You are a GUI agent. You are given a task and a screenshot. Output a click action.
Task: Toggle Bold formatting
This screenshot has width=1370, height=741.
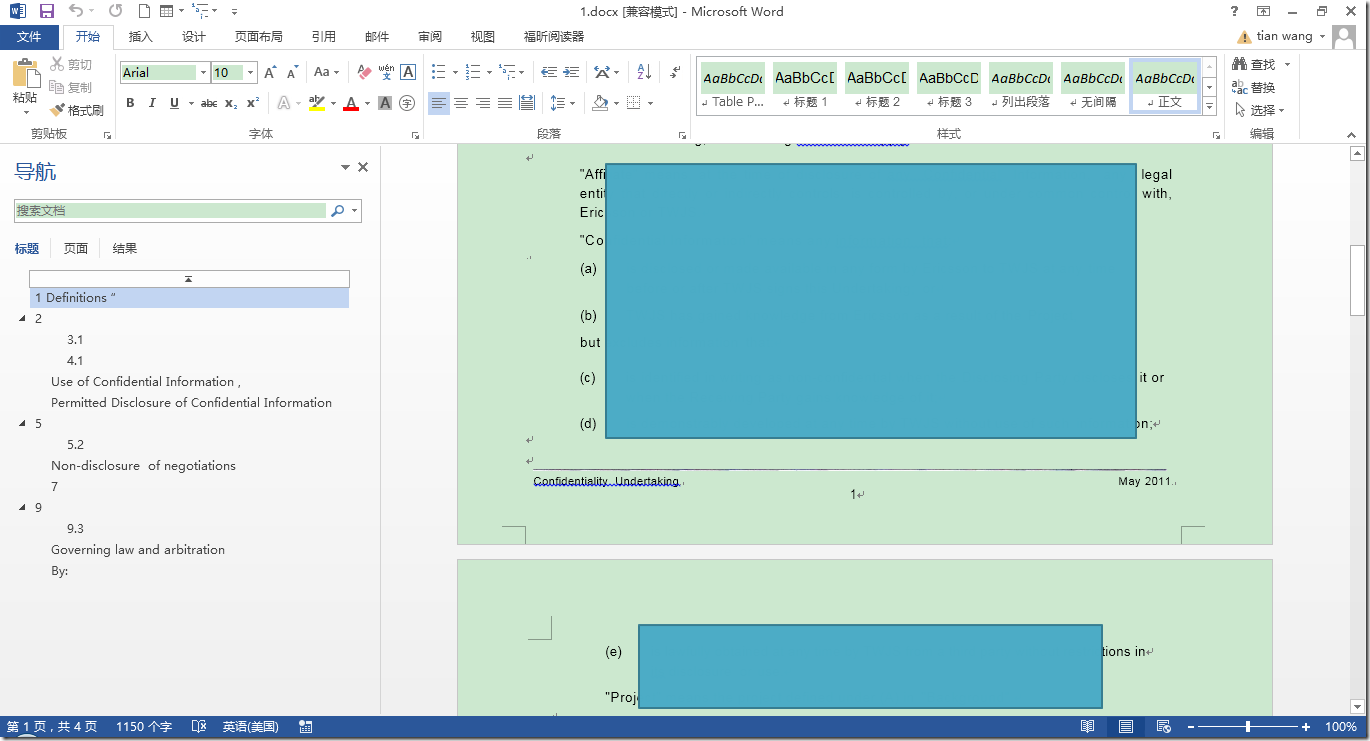point(130,103)
